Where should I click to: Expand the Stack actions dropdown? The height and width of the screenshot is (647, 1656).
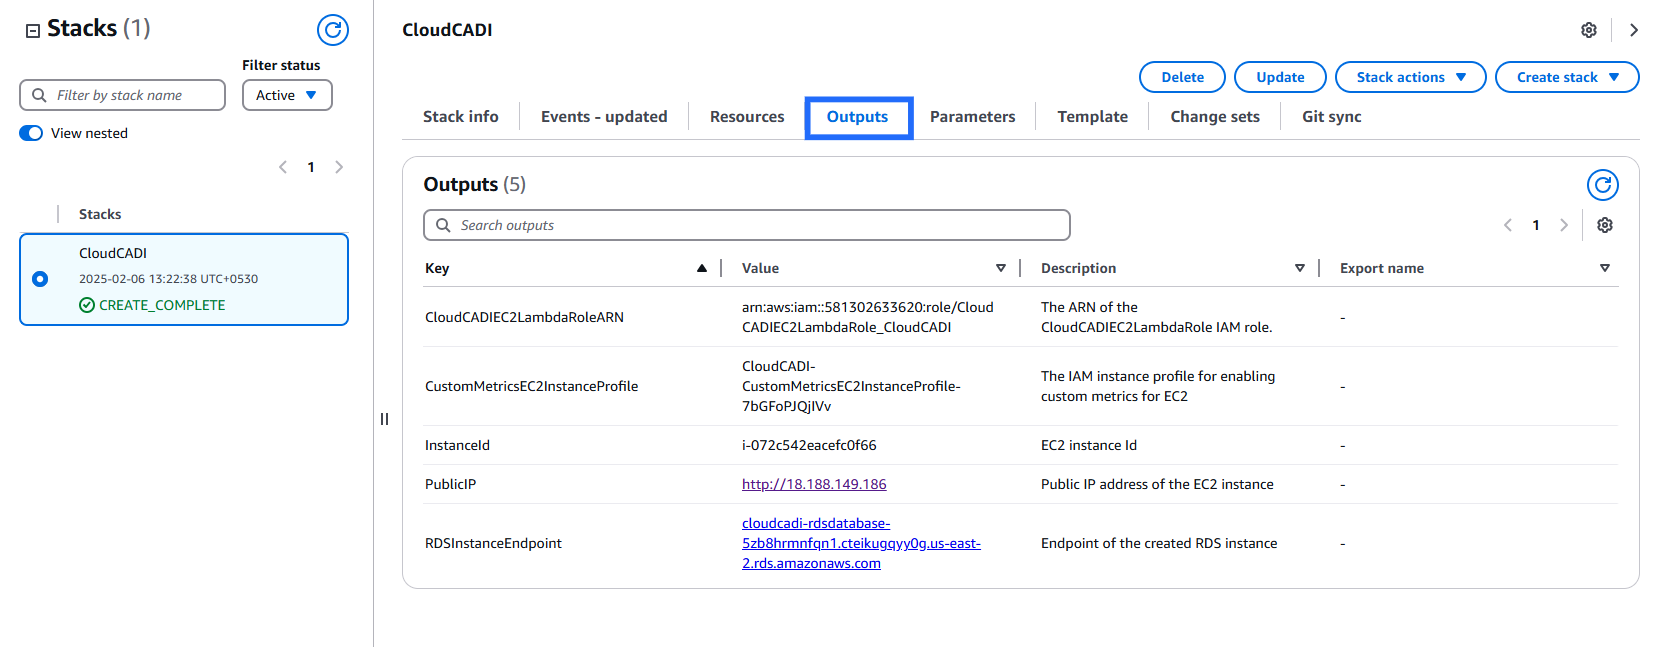click(x=1410, y=77)
